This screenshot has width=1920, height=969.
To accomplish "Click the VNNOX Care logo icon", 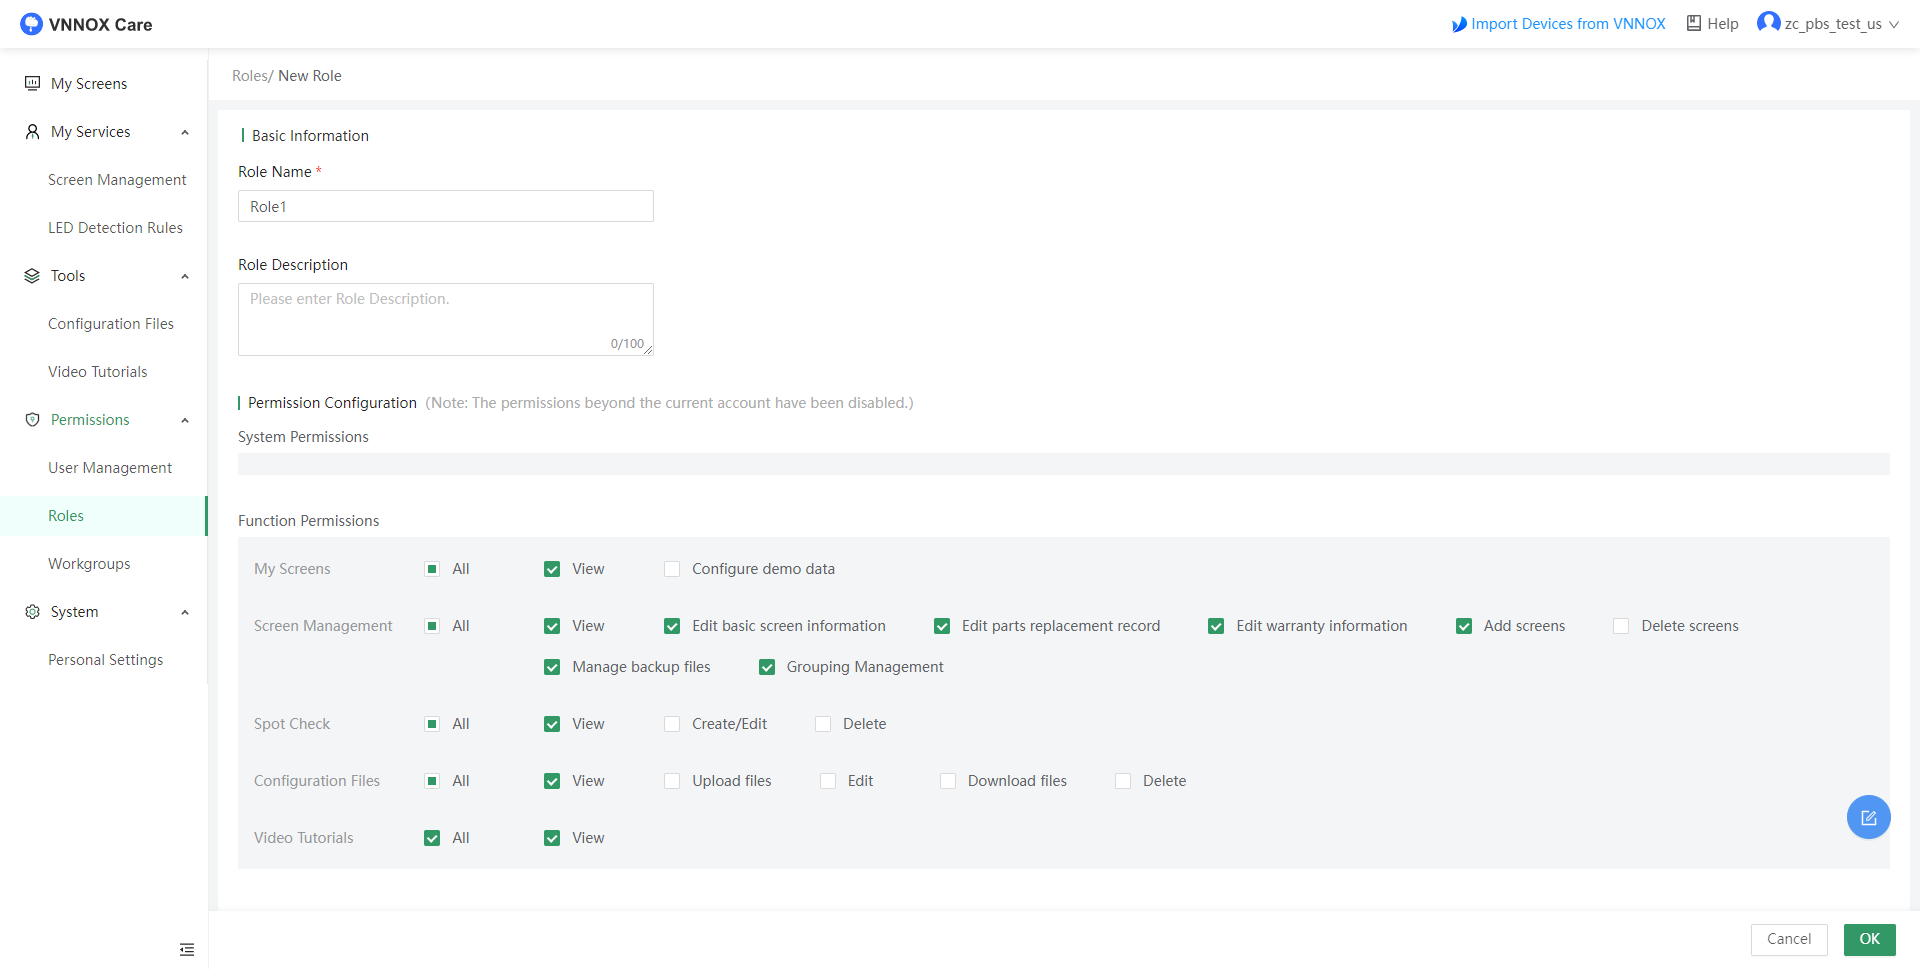I will 31,24.
